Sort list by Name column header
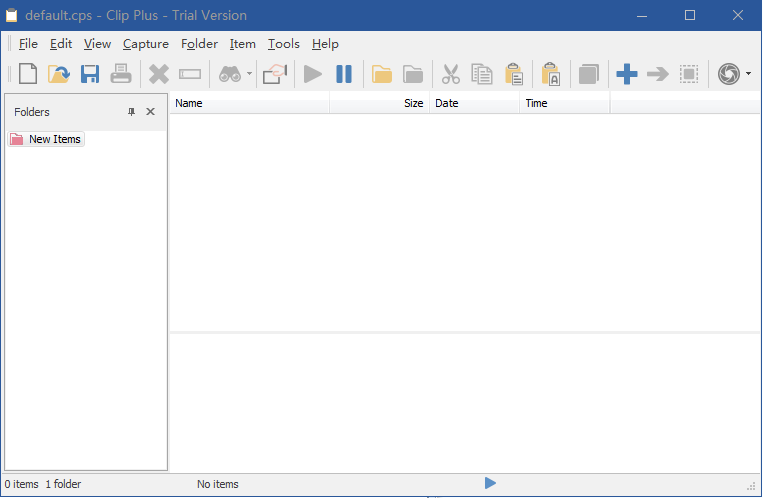763x498 pixels. [250, 103]
